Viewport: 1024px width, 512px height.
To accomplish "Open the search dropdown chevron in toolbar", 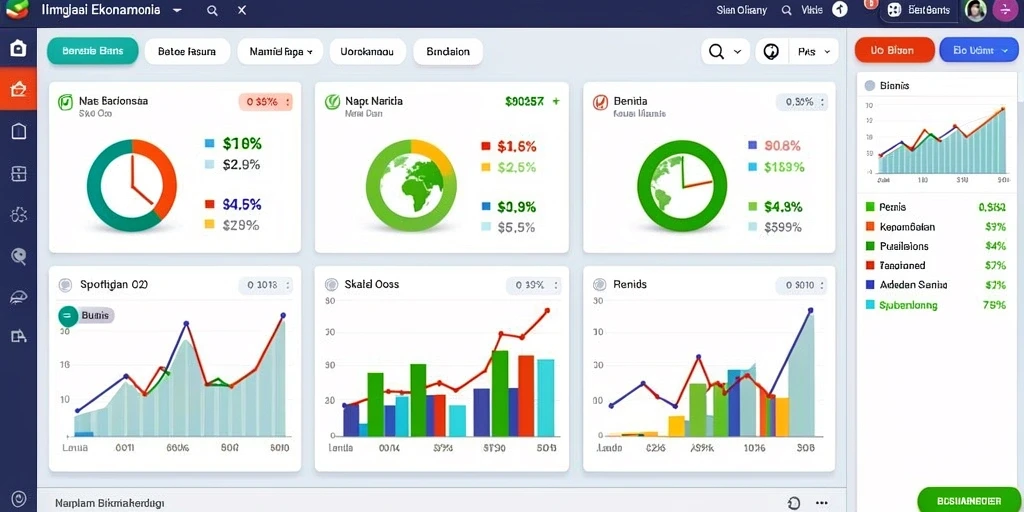I will 738,52.
